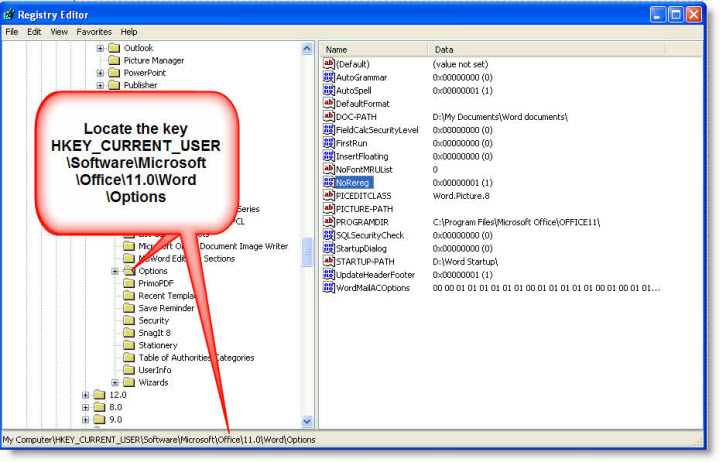
Task: Click the StartupDialog DWORD value icon
Action: click(x=328, y=248)
